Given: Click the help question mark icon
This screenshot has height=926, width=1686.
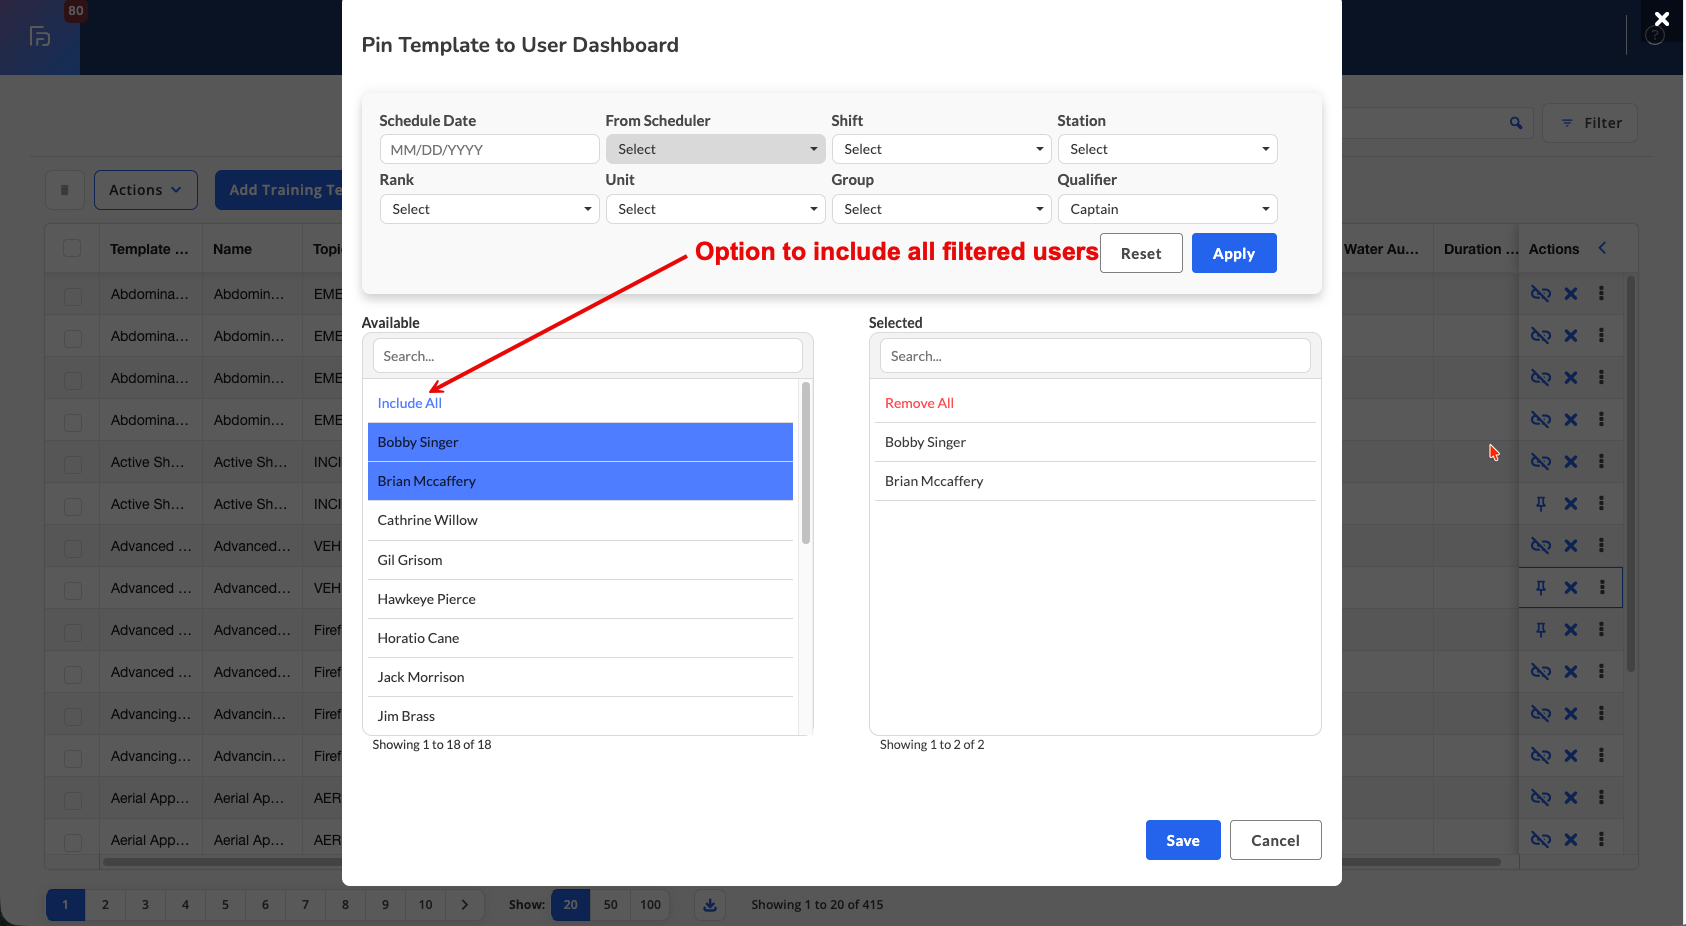Looking at the screenshot, I should [x=1655, y=36].
